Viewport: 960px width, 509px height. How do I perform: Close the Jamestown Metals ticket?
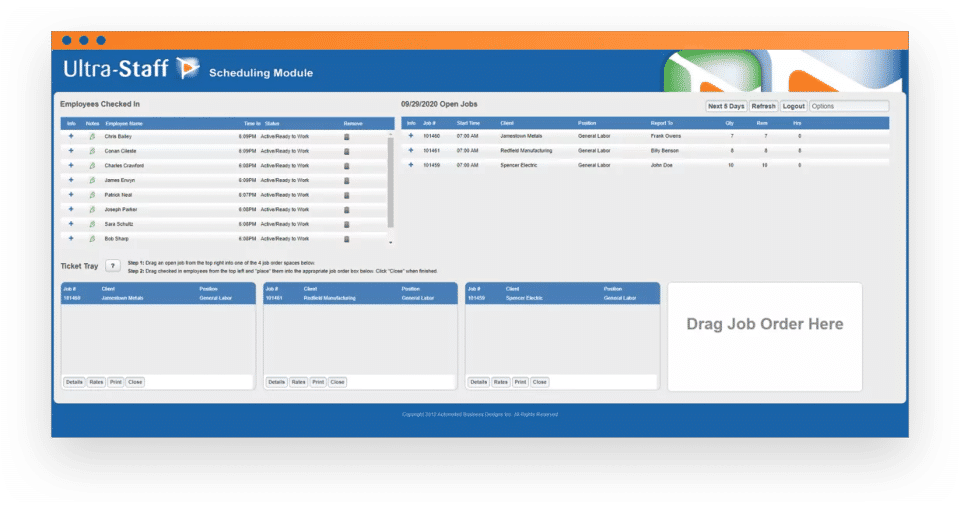pyautogui.click(x=135, y=382)
